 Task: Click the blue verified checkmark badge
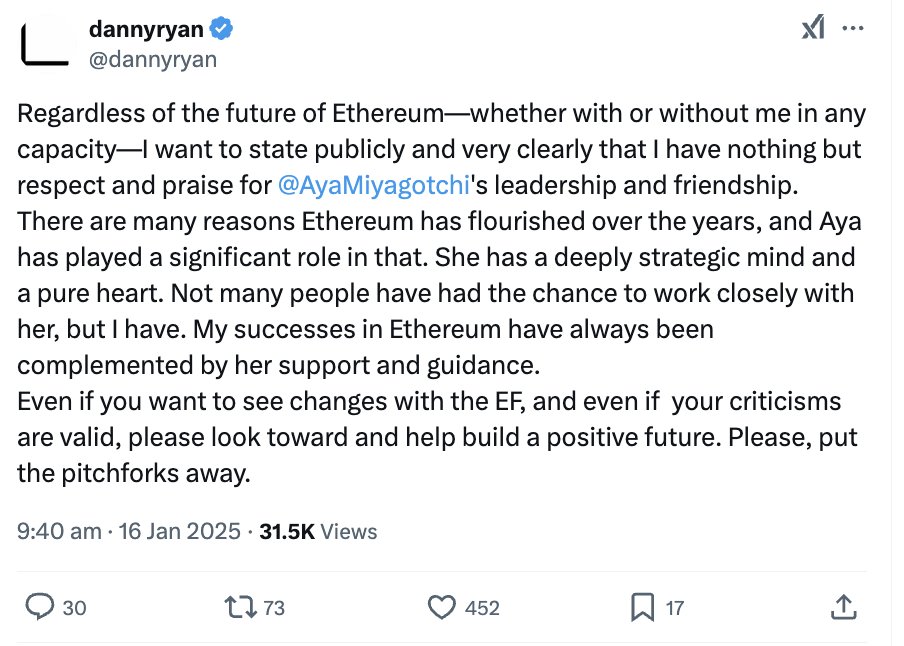tap(221, 29)
